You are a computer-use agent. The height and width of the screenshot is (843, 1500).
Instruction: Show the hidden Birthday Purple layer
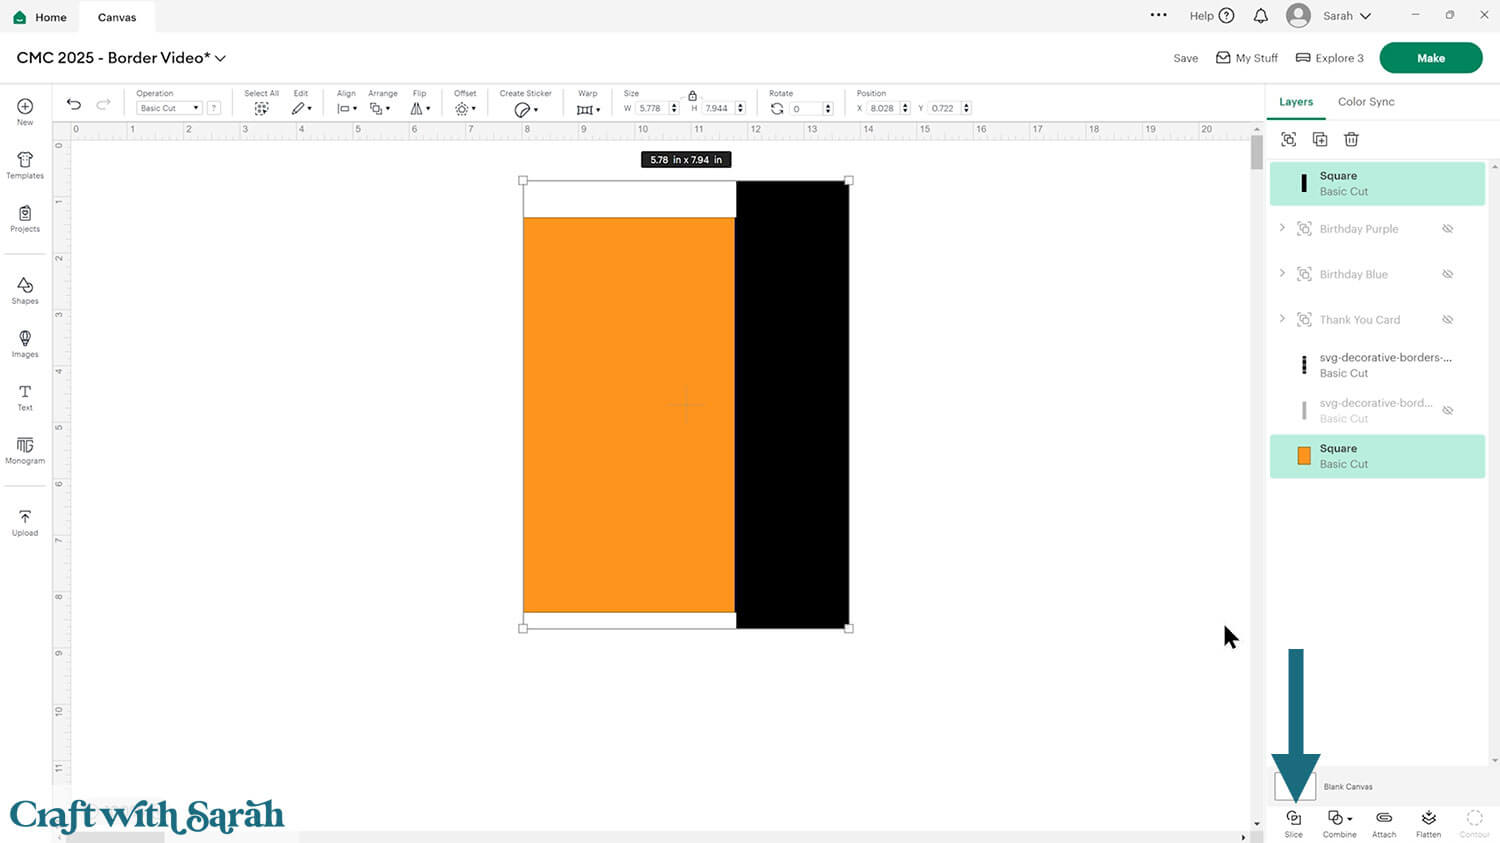point(1447,229)
